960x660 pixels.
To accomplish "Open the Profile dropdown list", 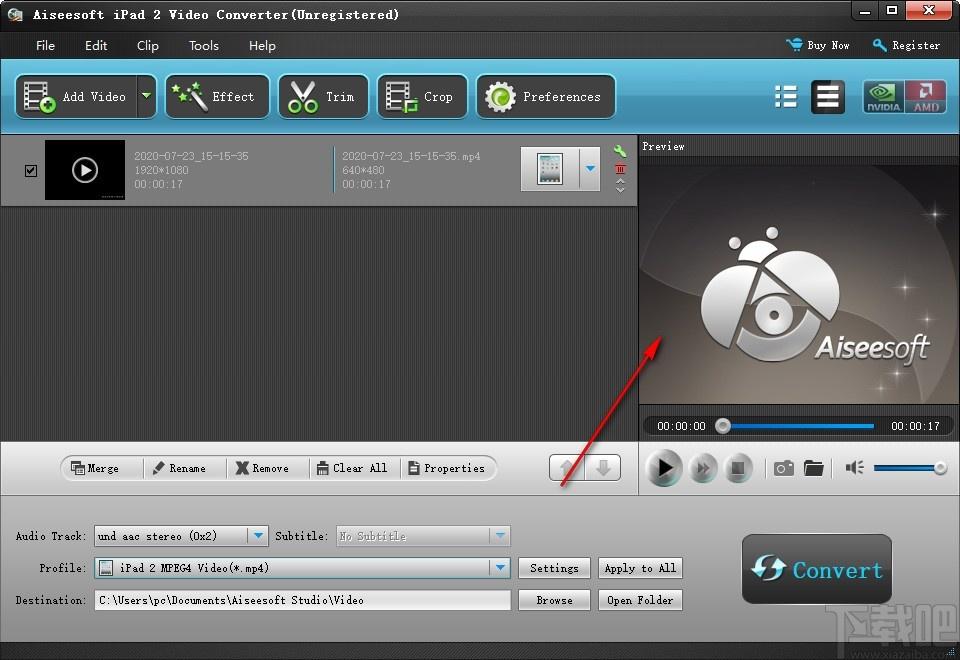I will pos(500,568).
